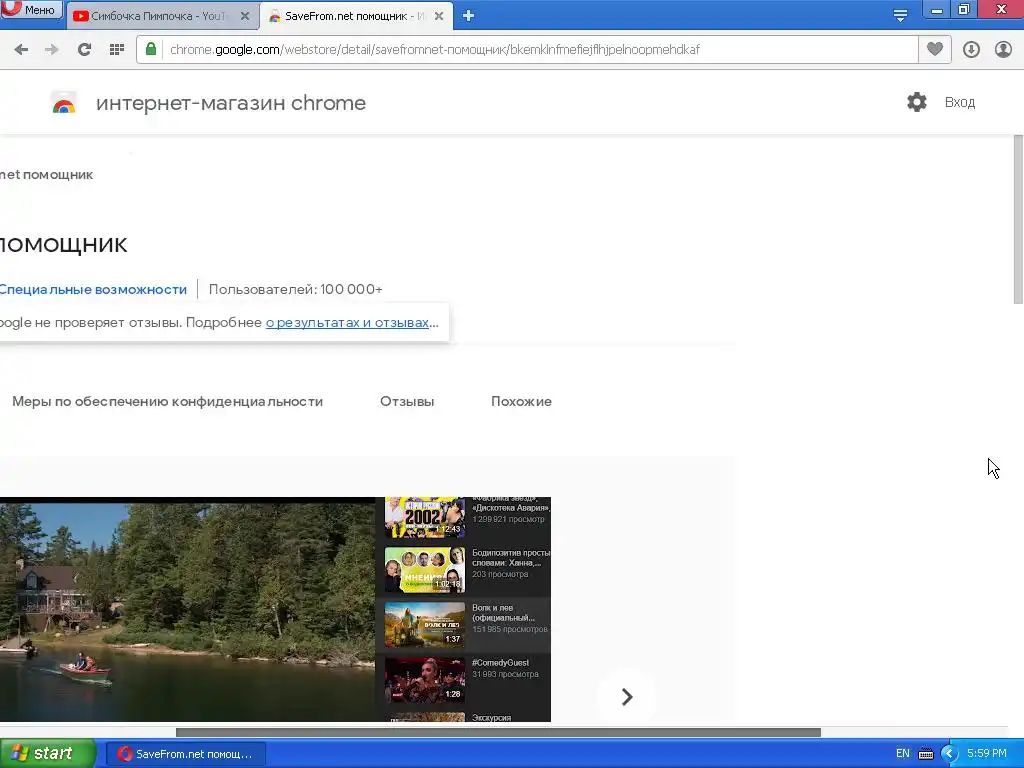Click the vertical scrollbar thumb
The width and height of the screenshot is (1024, 768).
(x=1017, y=219)
